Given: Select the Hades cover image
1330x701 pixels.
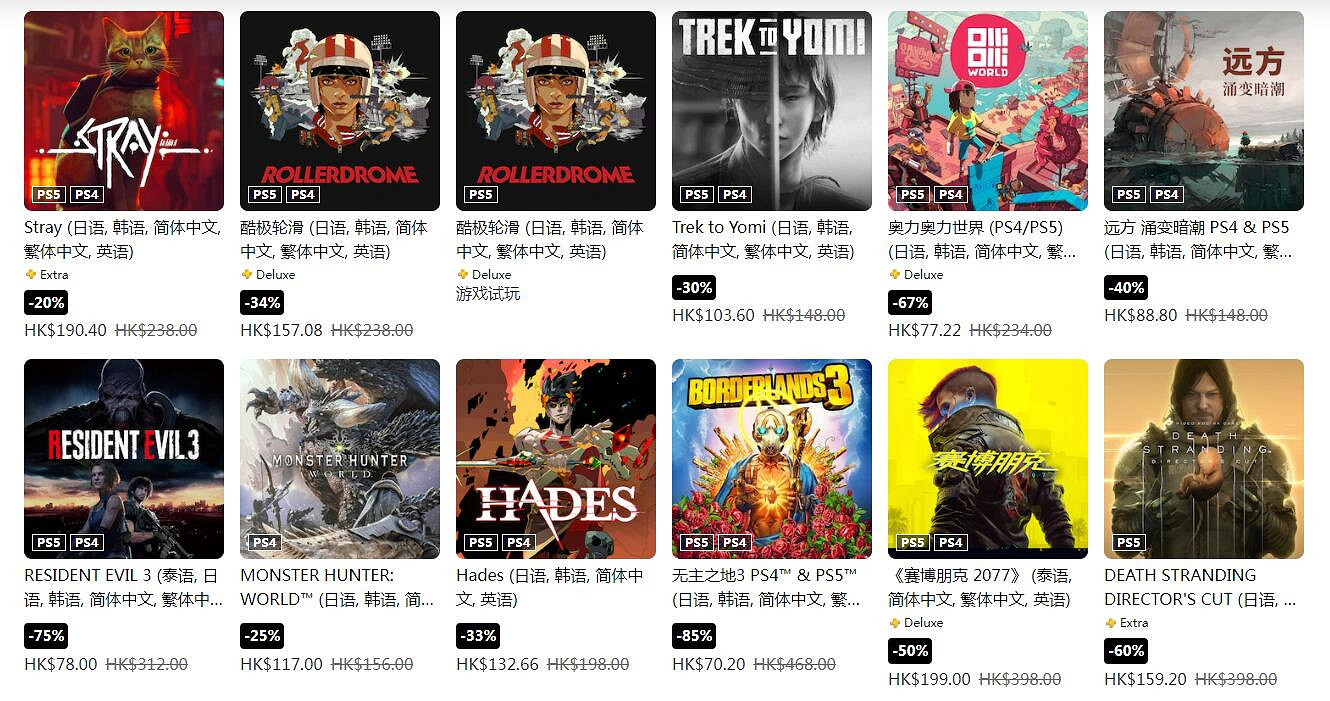Looking at the screenshot, I should 556,459.
